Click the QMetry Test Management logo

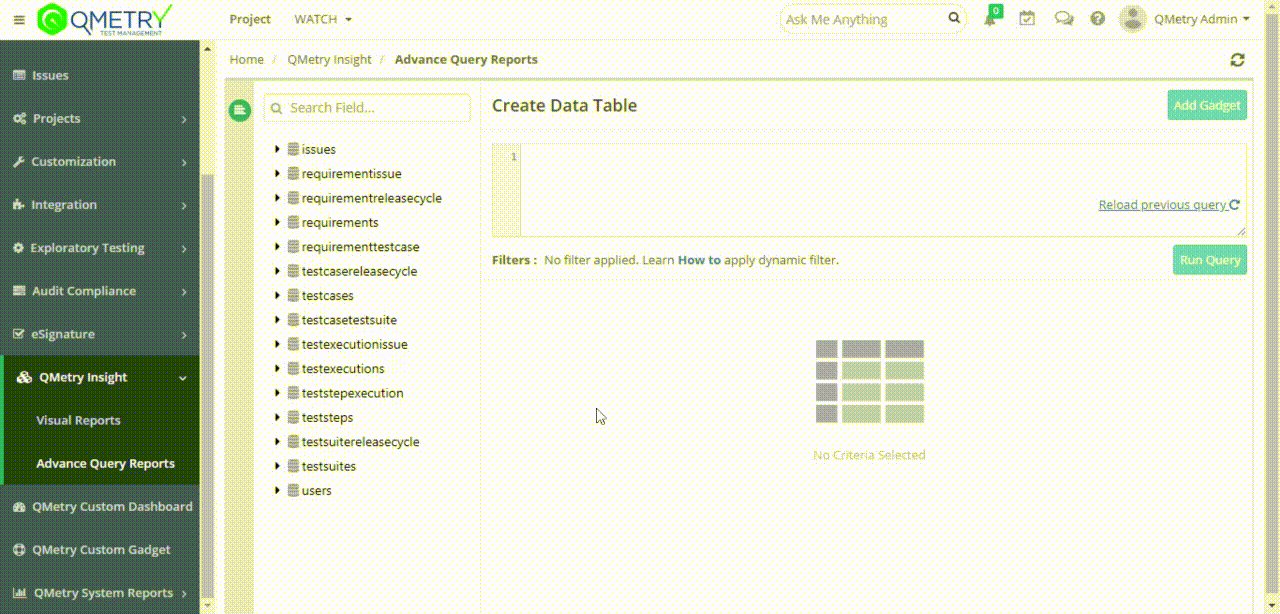(x=105, y=19)
